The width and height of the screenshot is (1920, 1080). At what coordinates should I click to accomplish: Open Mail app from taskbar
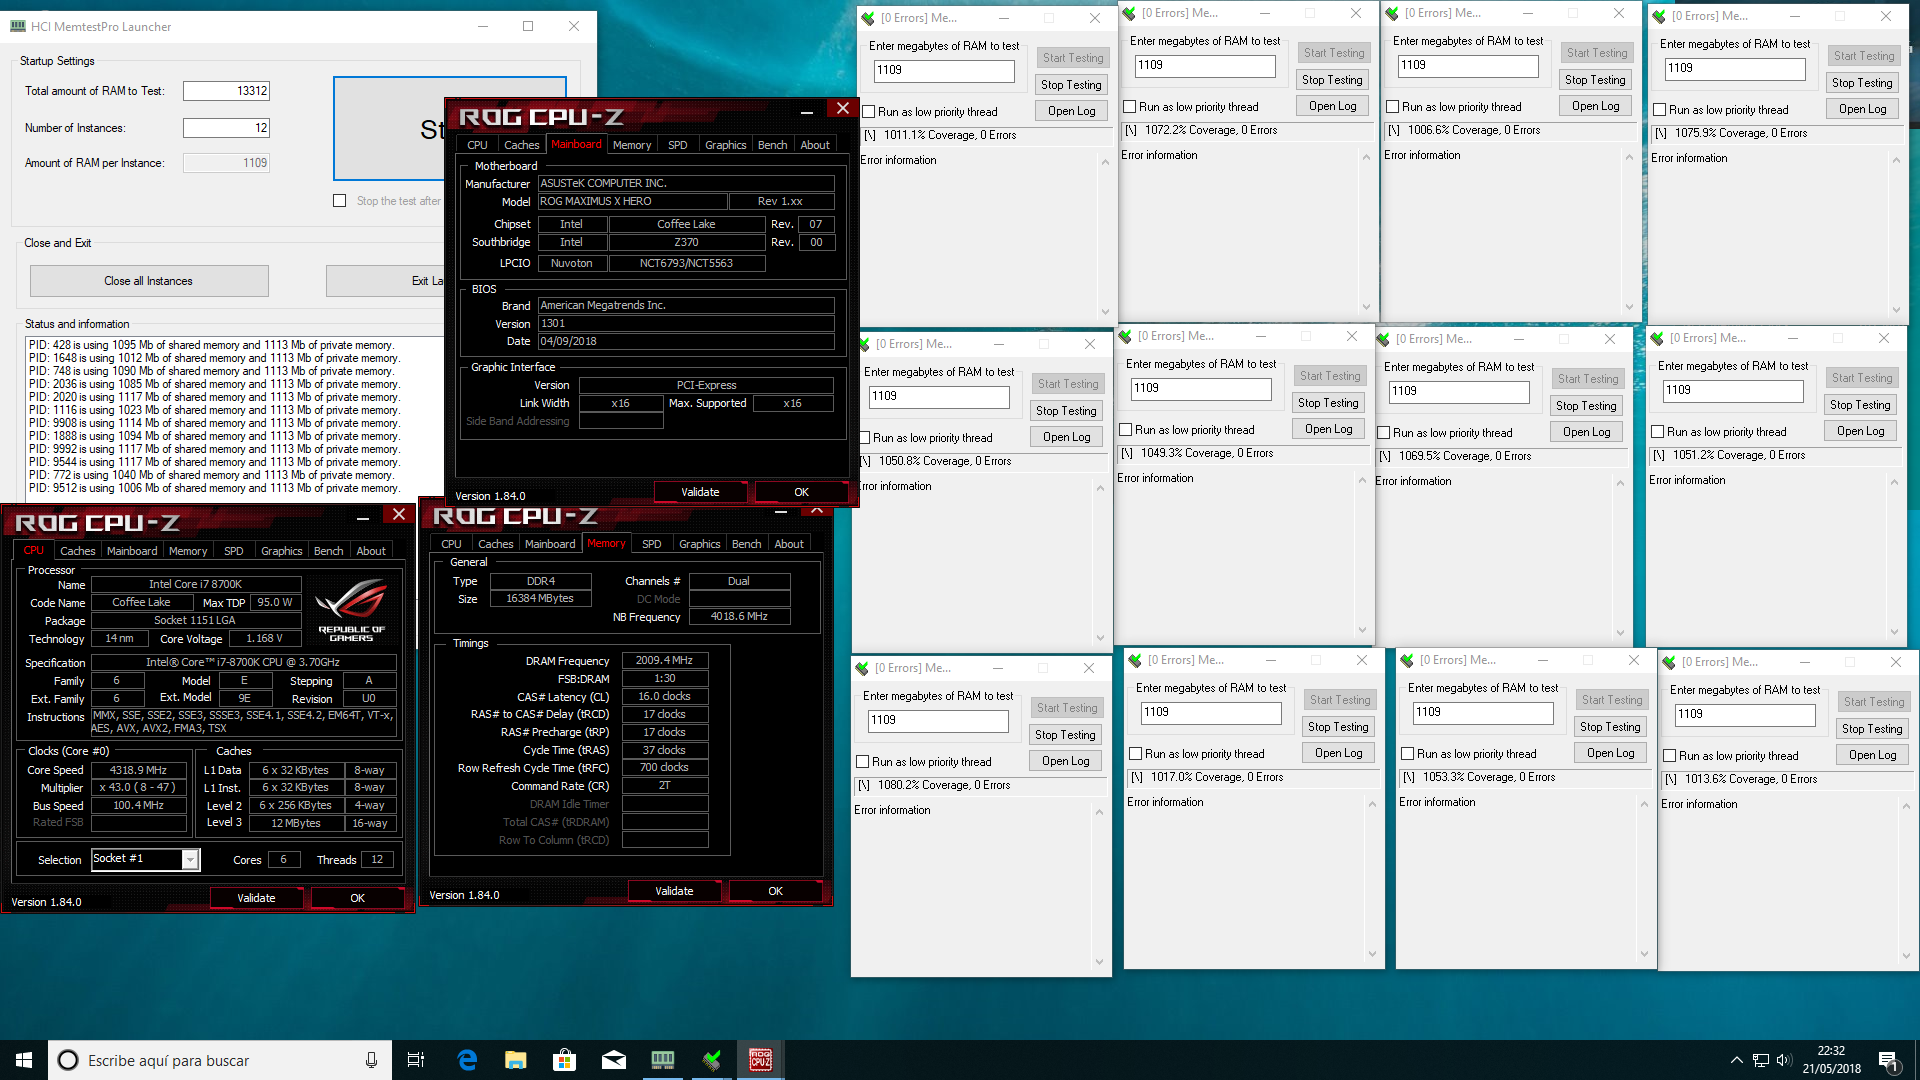613,1060
